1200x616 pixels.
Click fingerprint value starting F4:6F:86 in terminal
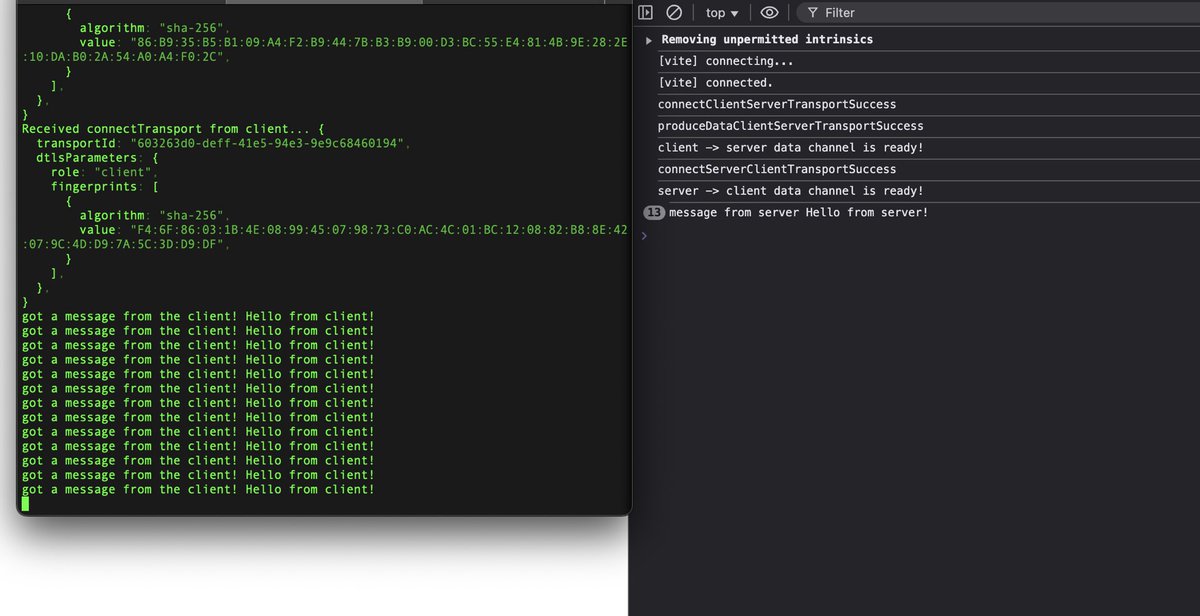coord(325,238)
